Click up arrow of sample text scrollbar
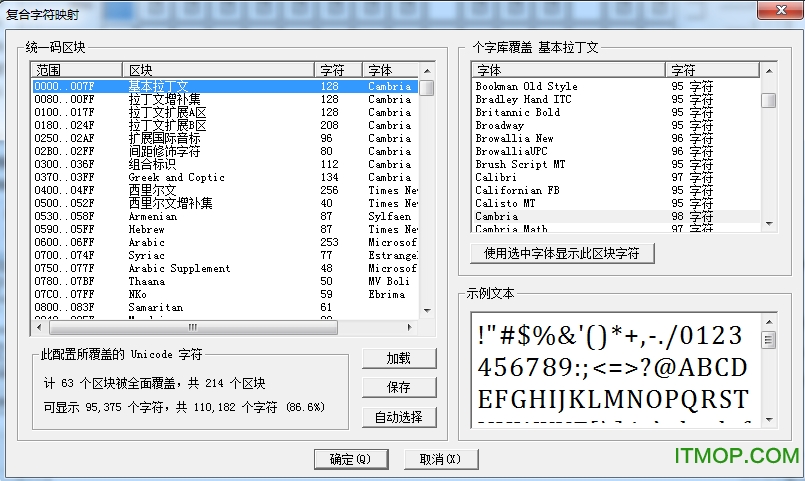This screenshot has height=481, width=805. 769,322
